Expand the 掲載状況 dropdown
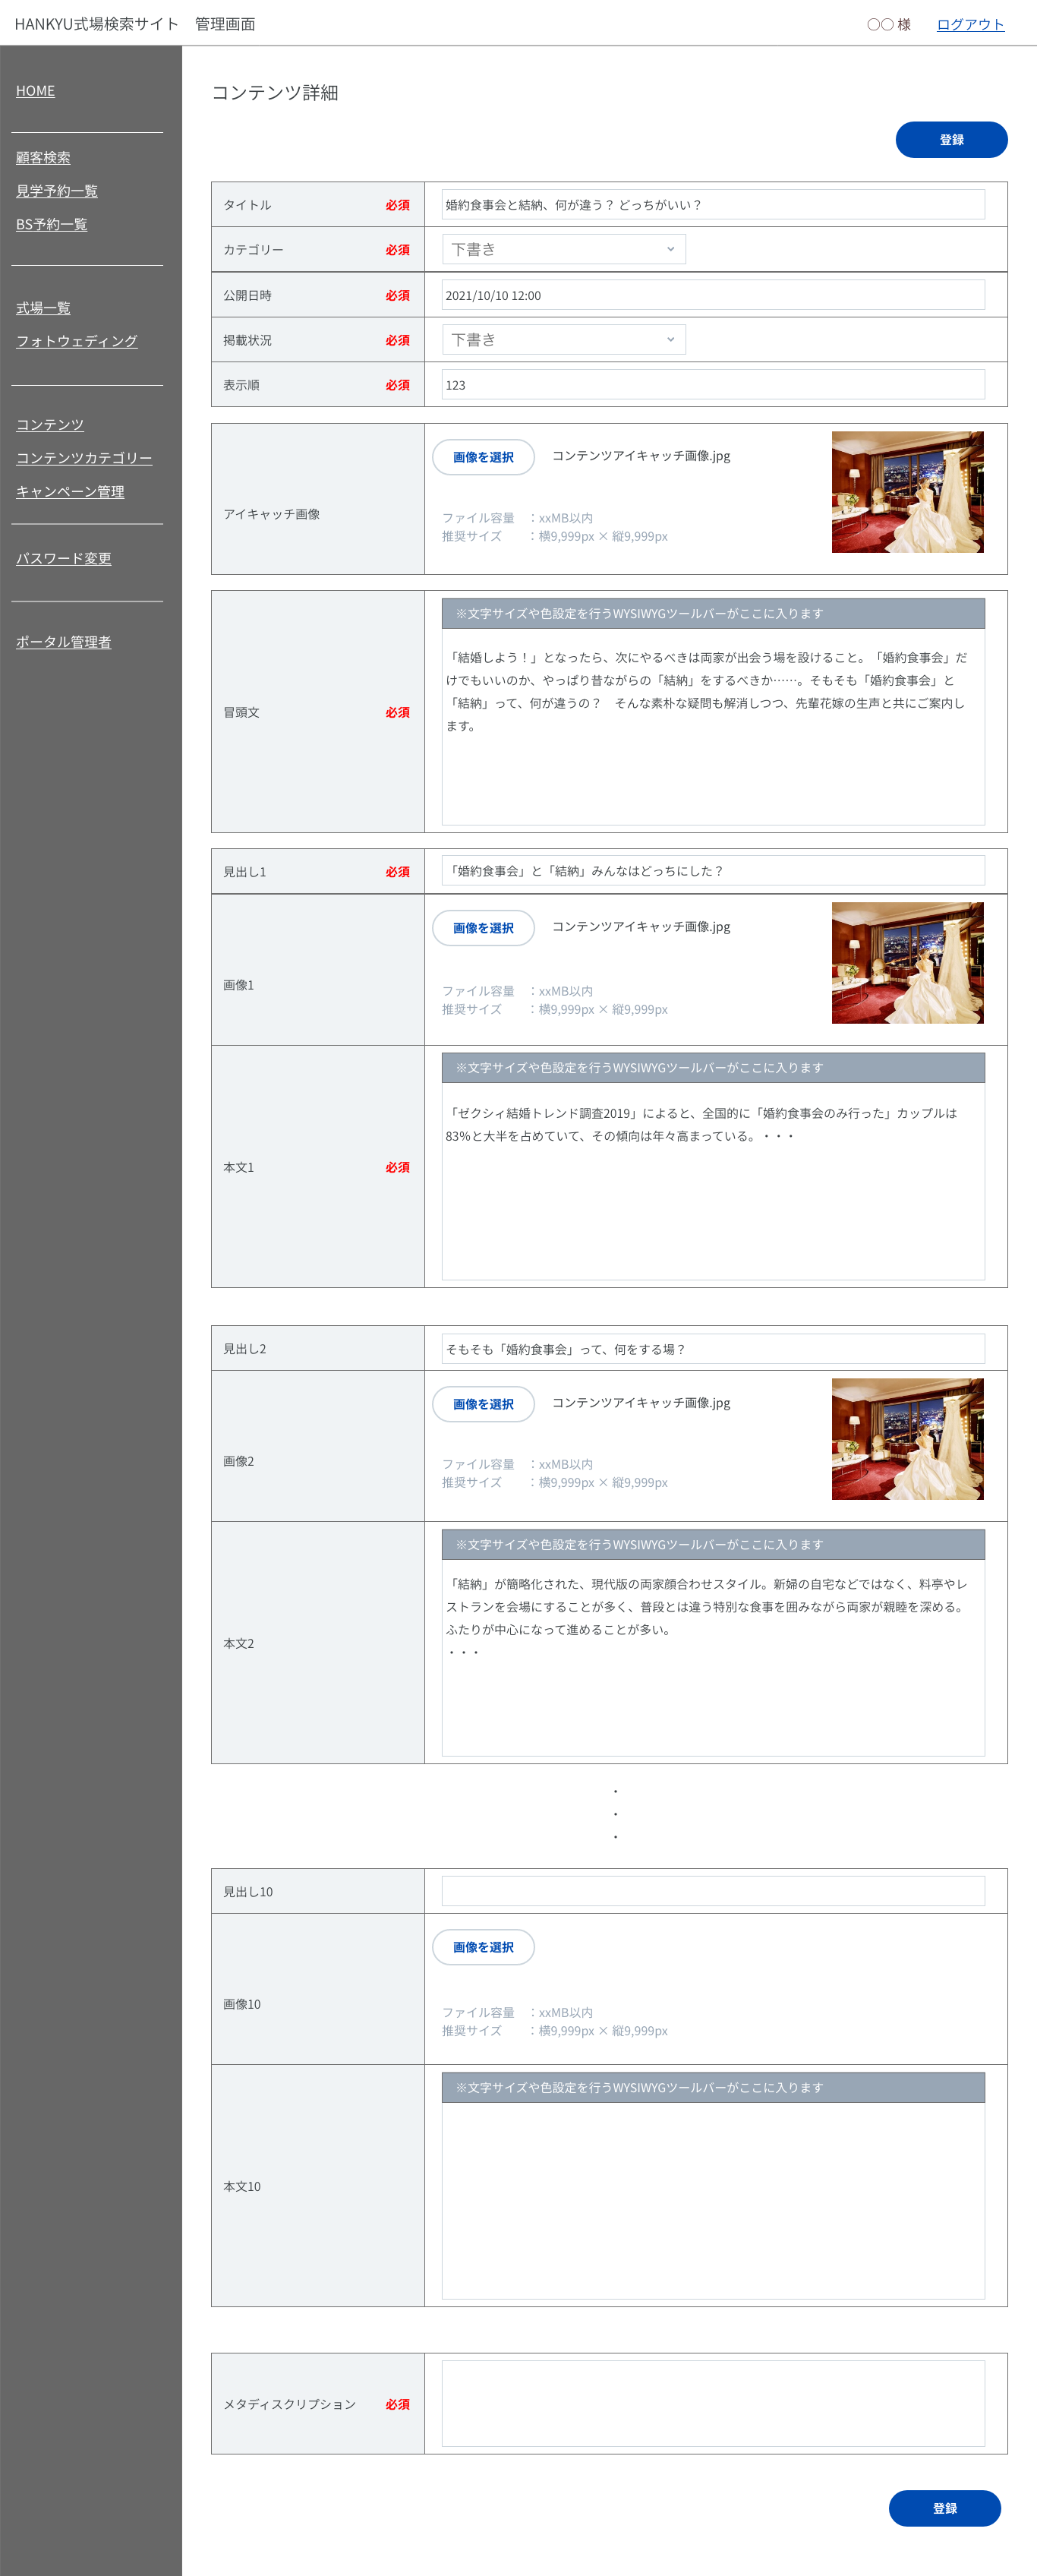 click(563, 340)
